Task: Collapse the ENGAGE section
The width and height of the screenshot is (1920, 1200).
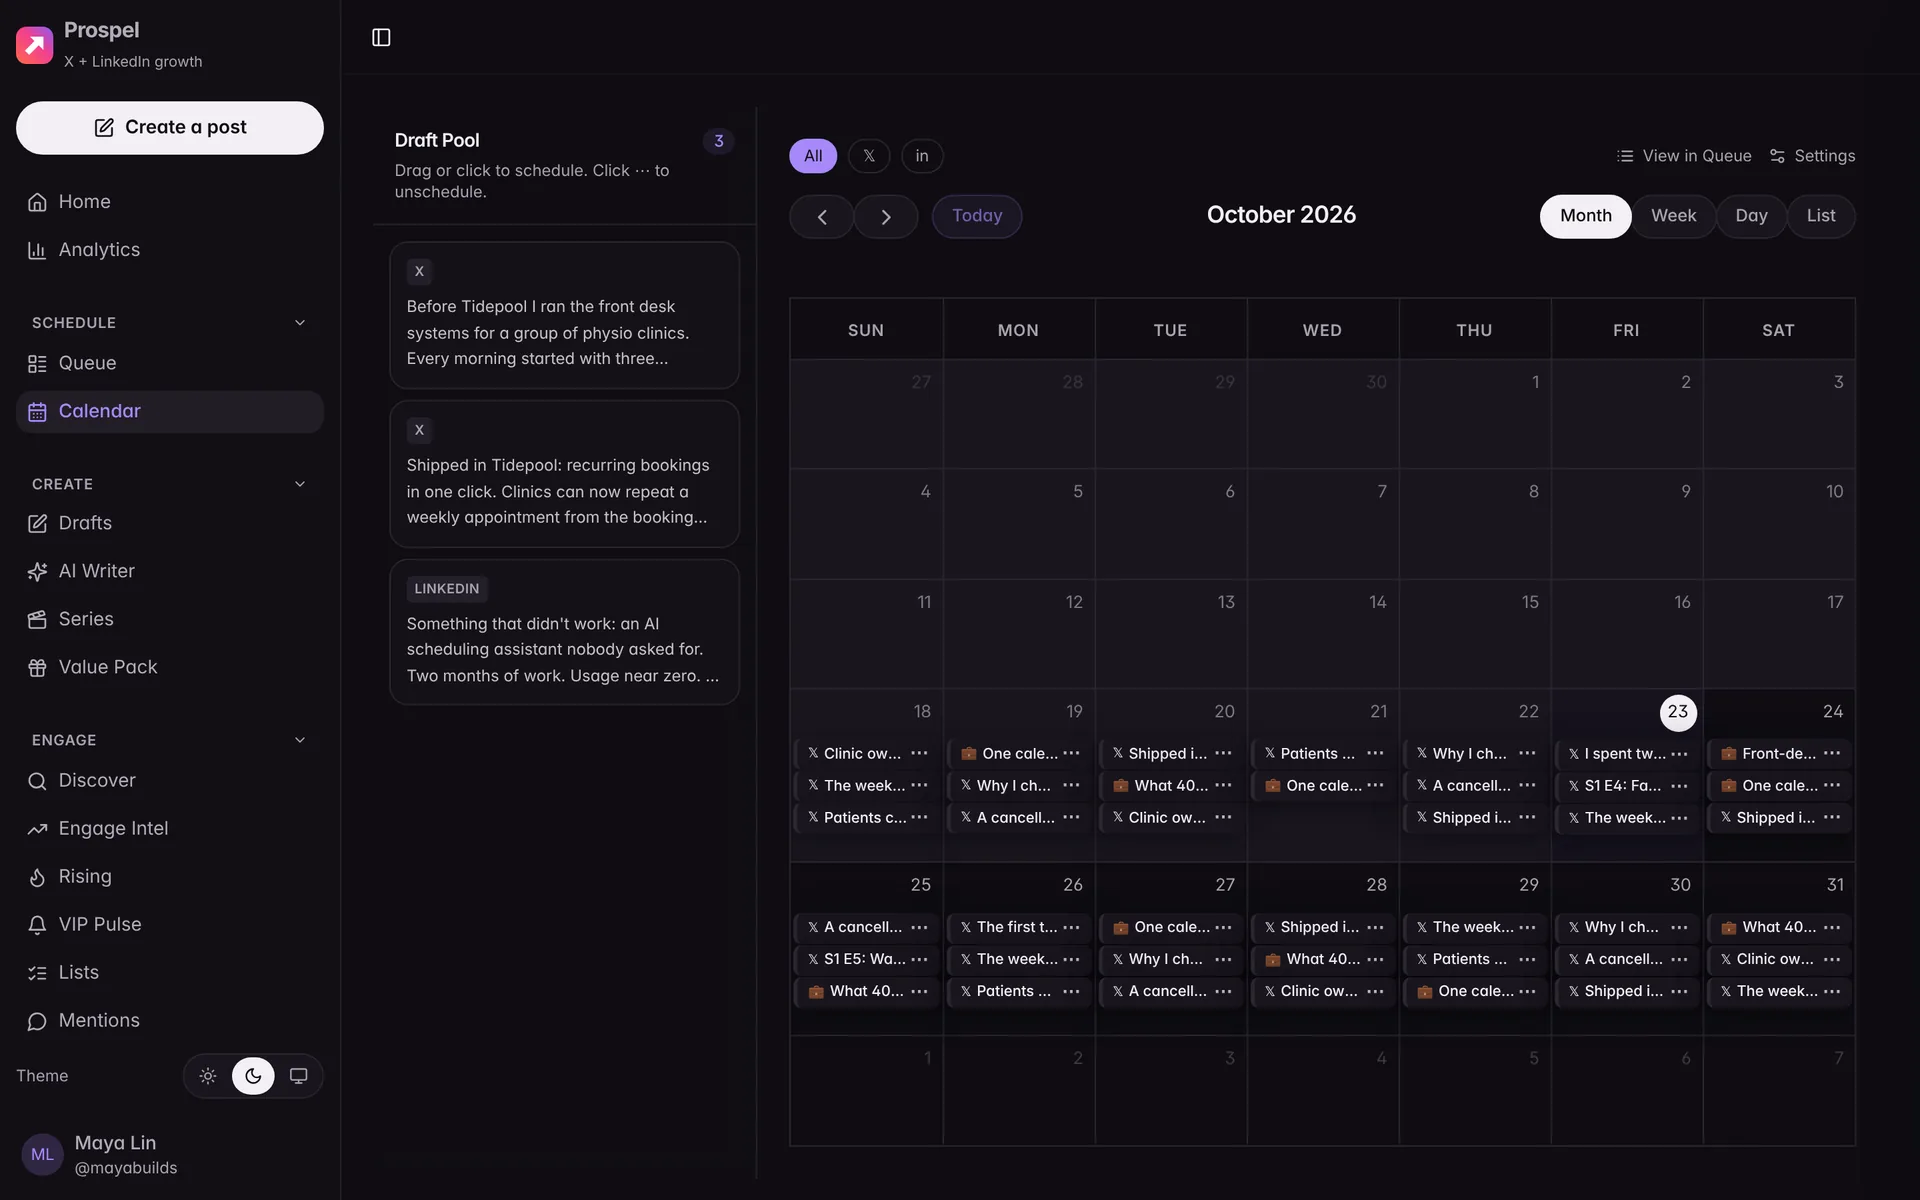Action: (300, 740)
